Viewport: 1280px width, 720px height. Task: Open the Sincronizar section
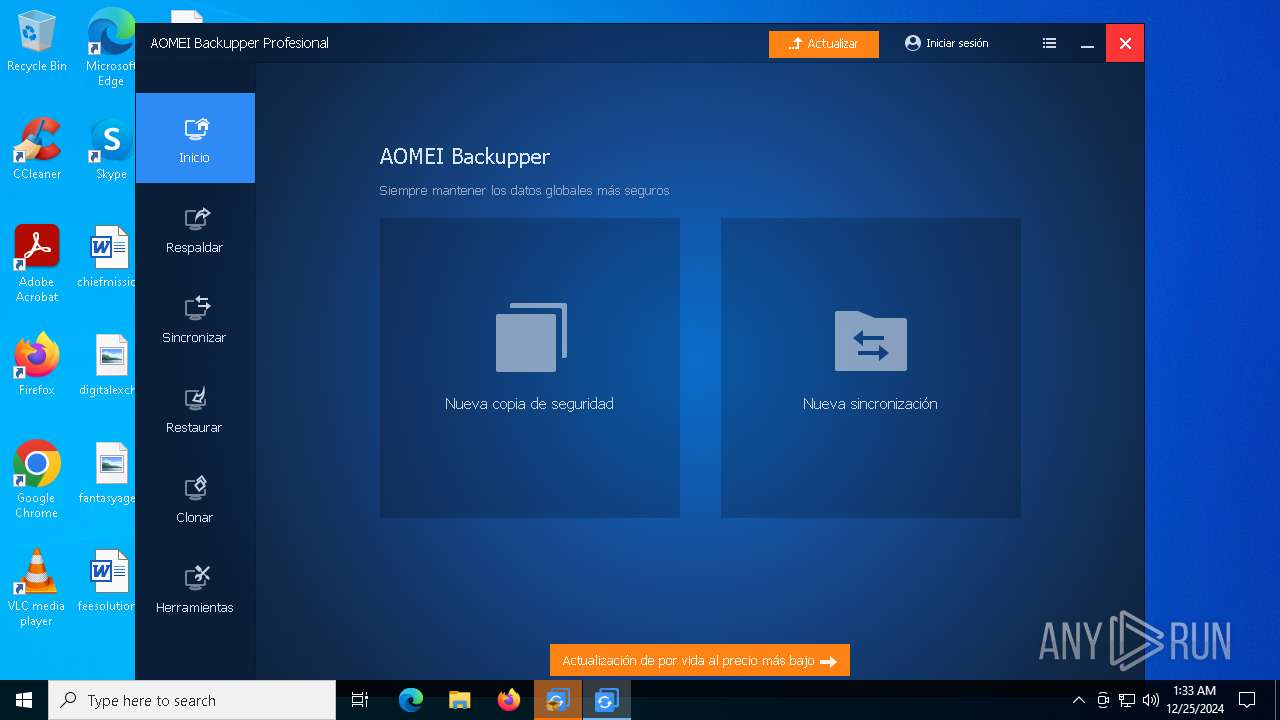[x=195, y=319]
